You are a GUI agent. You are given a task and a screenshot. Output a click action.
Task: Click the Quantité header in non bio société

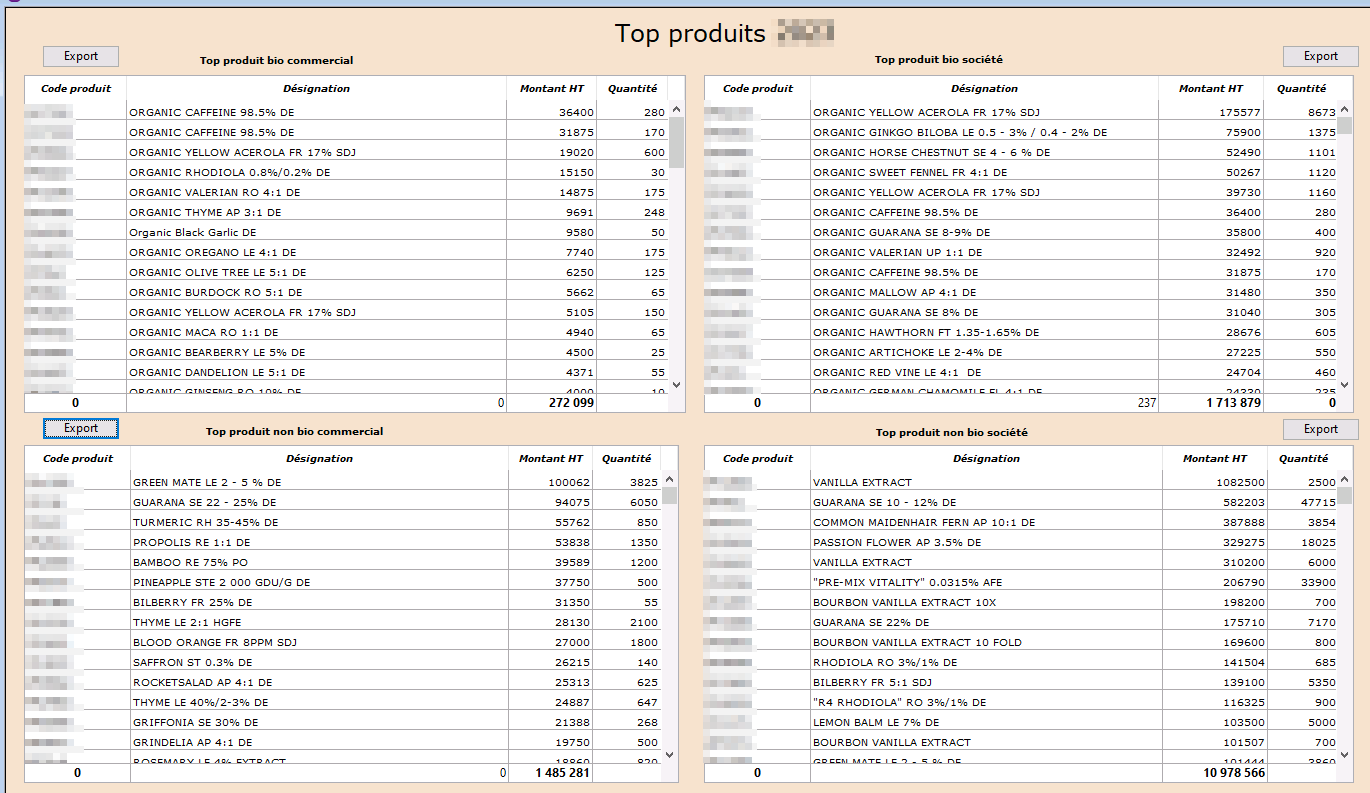click(x=1304, y=458)
